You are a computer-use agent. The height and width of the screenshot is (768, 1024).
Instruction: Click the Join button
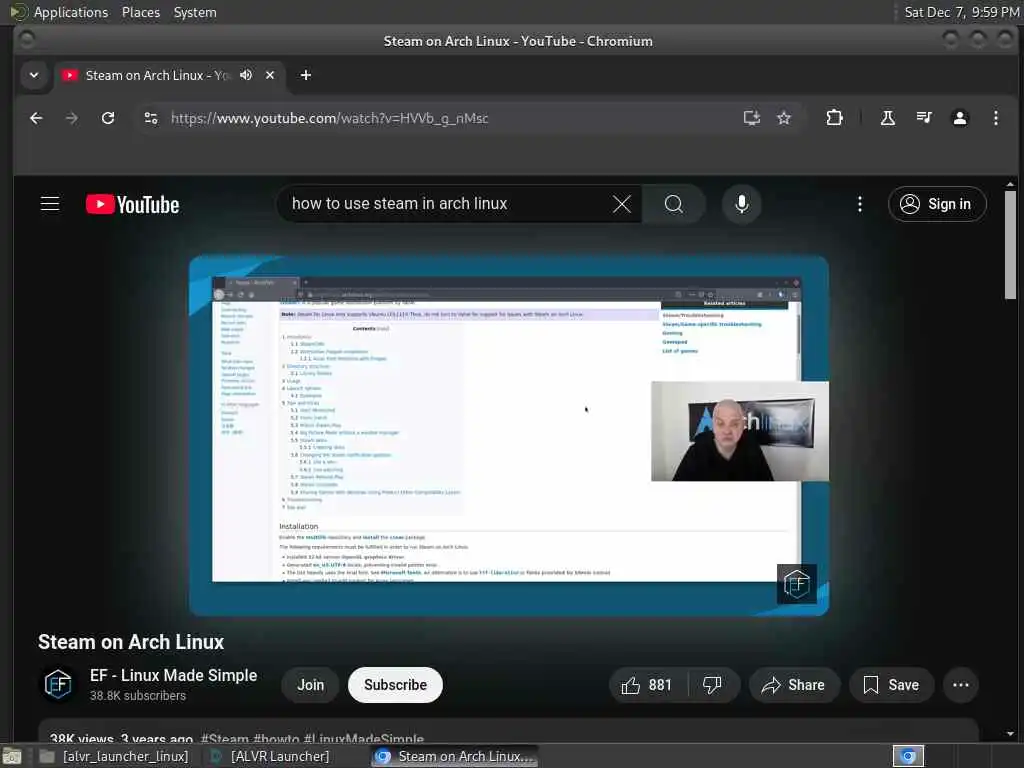tap(310, 684)
